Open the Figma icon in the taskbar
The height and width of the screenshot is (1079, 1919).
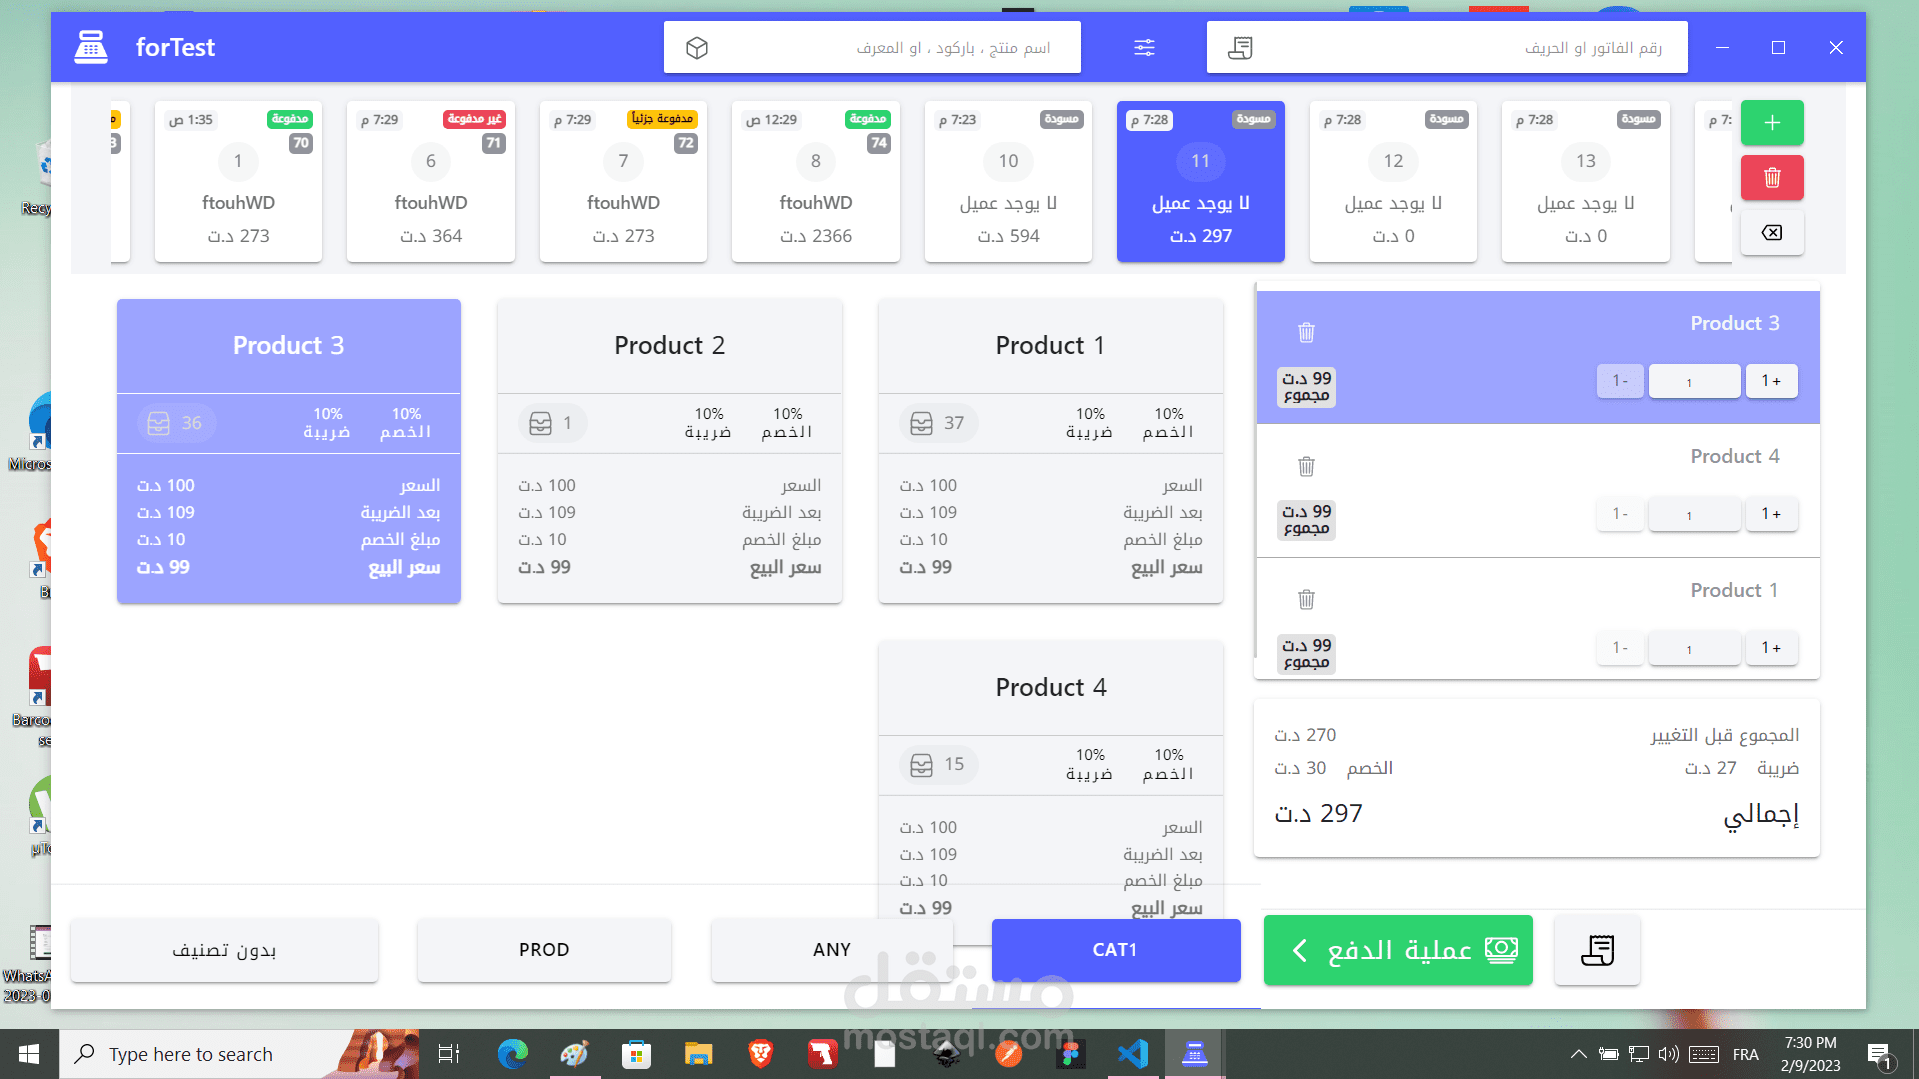tap(1071, 1054)
